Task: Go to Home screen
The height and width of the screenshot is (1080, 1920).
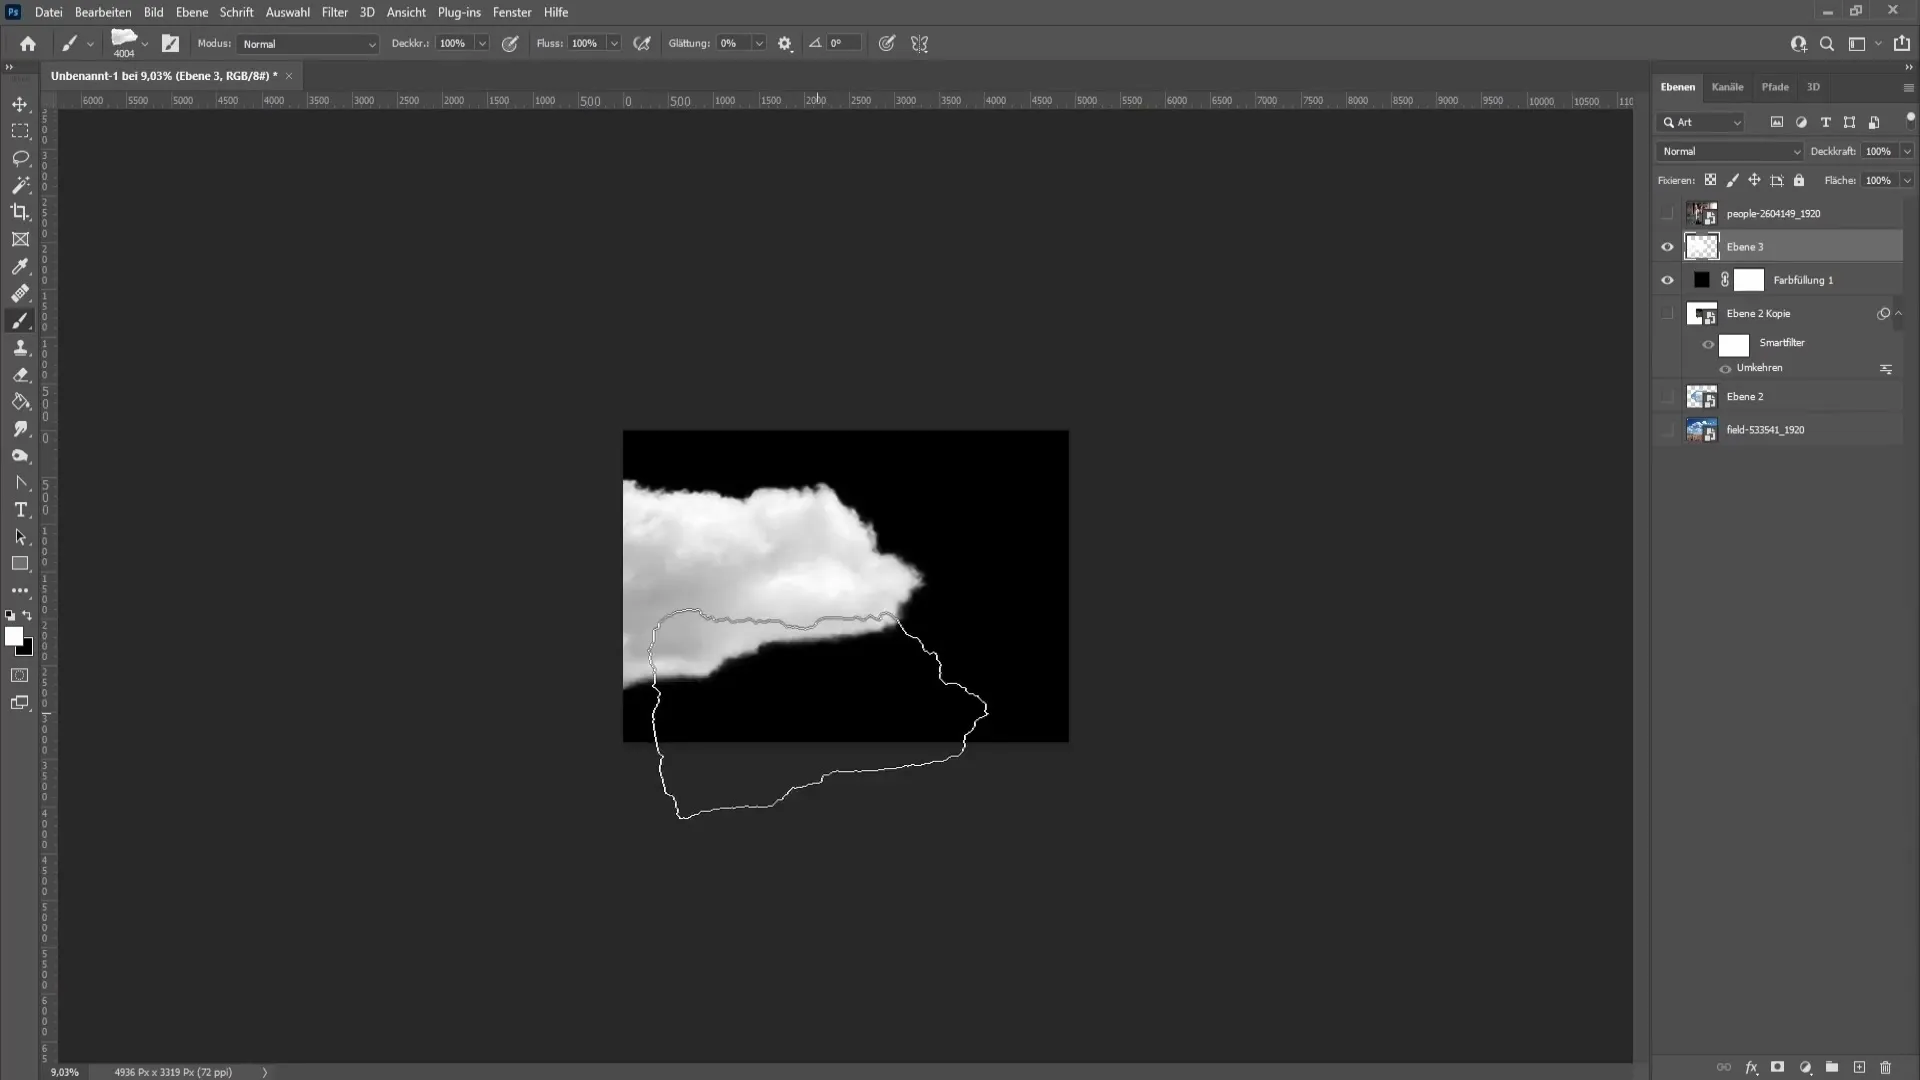Action: (28, 44)
